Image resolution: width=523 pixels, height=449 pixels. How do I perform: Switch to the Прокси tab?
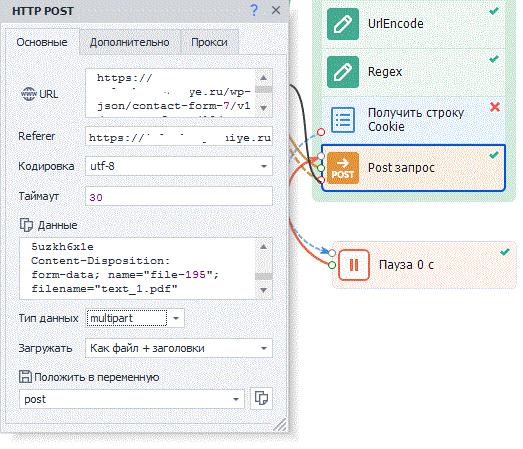point(209,42)
